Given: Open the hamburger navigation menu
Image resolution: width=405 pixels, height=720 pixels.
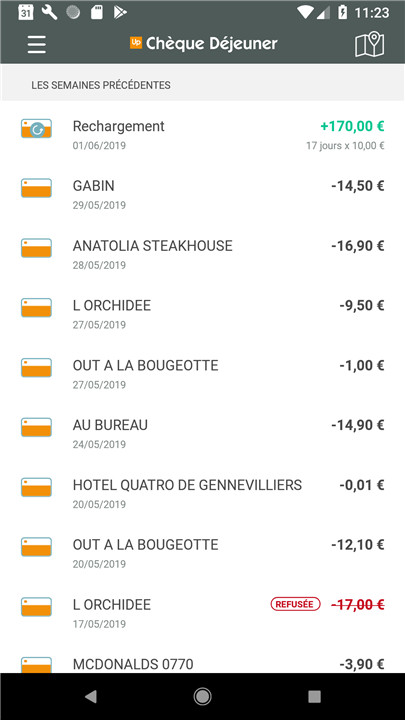Looking at the screenshot, I should pyautogui.click(x=36, y=44).
